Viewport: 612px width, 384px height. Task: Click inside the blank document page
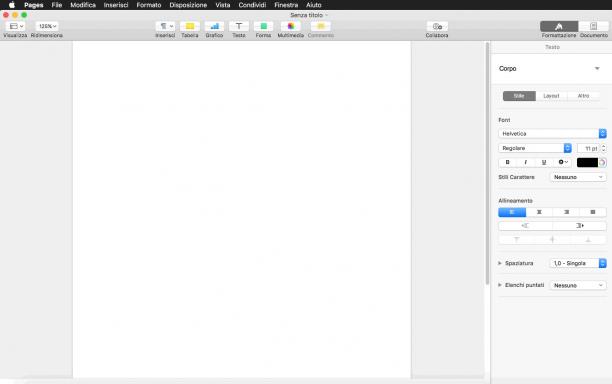242,210
